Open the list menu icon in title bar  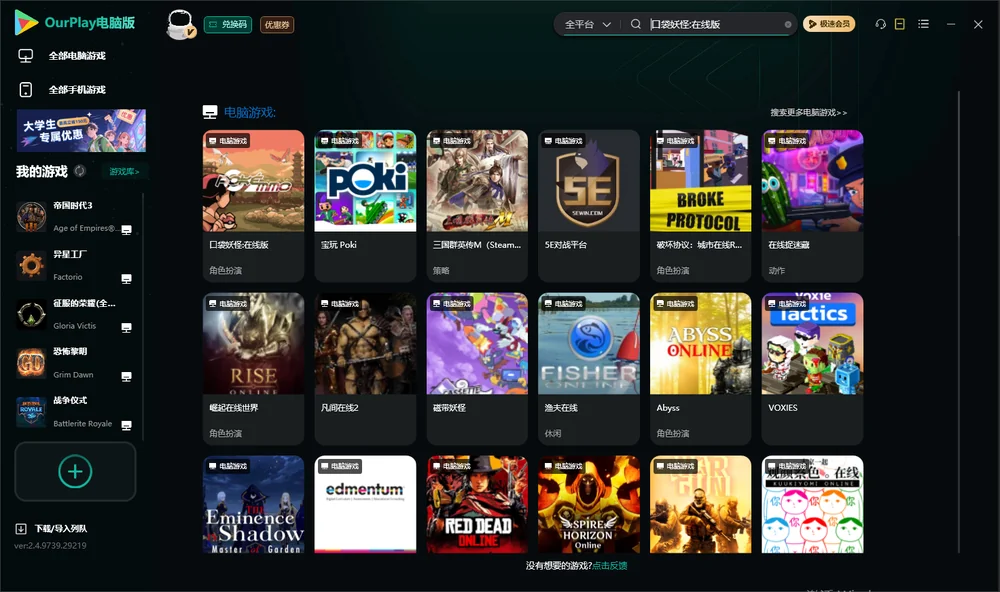[923, 24]
